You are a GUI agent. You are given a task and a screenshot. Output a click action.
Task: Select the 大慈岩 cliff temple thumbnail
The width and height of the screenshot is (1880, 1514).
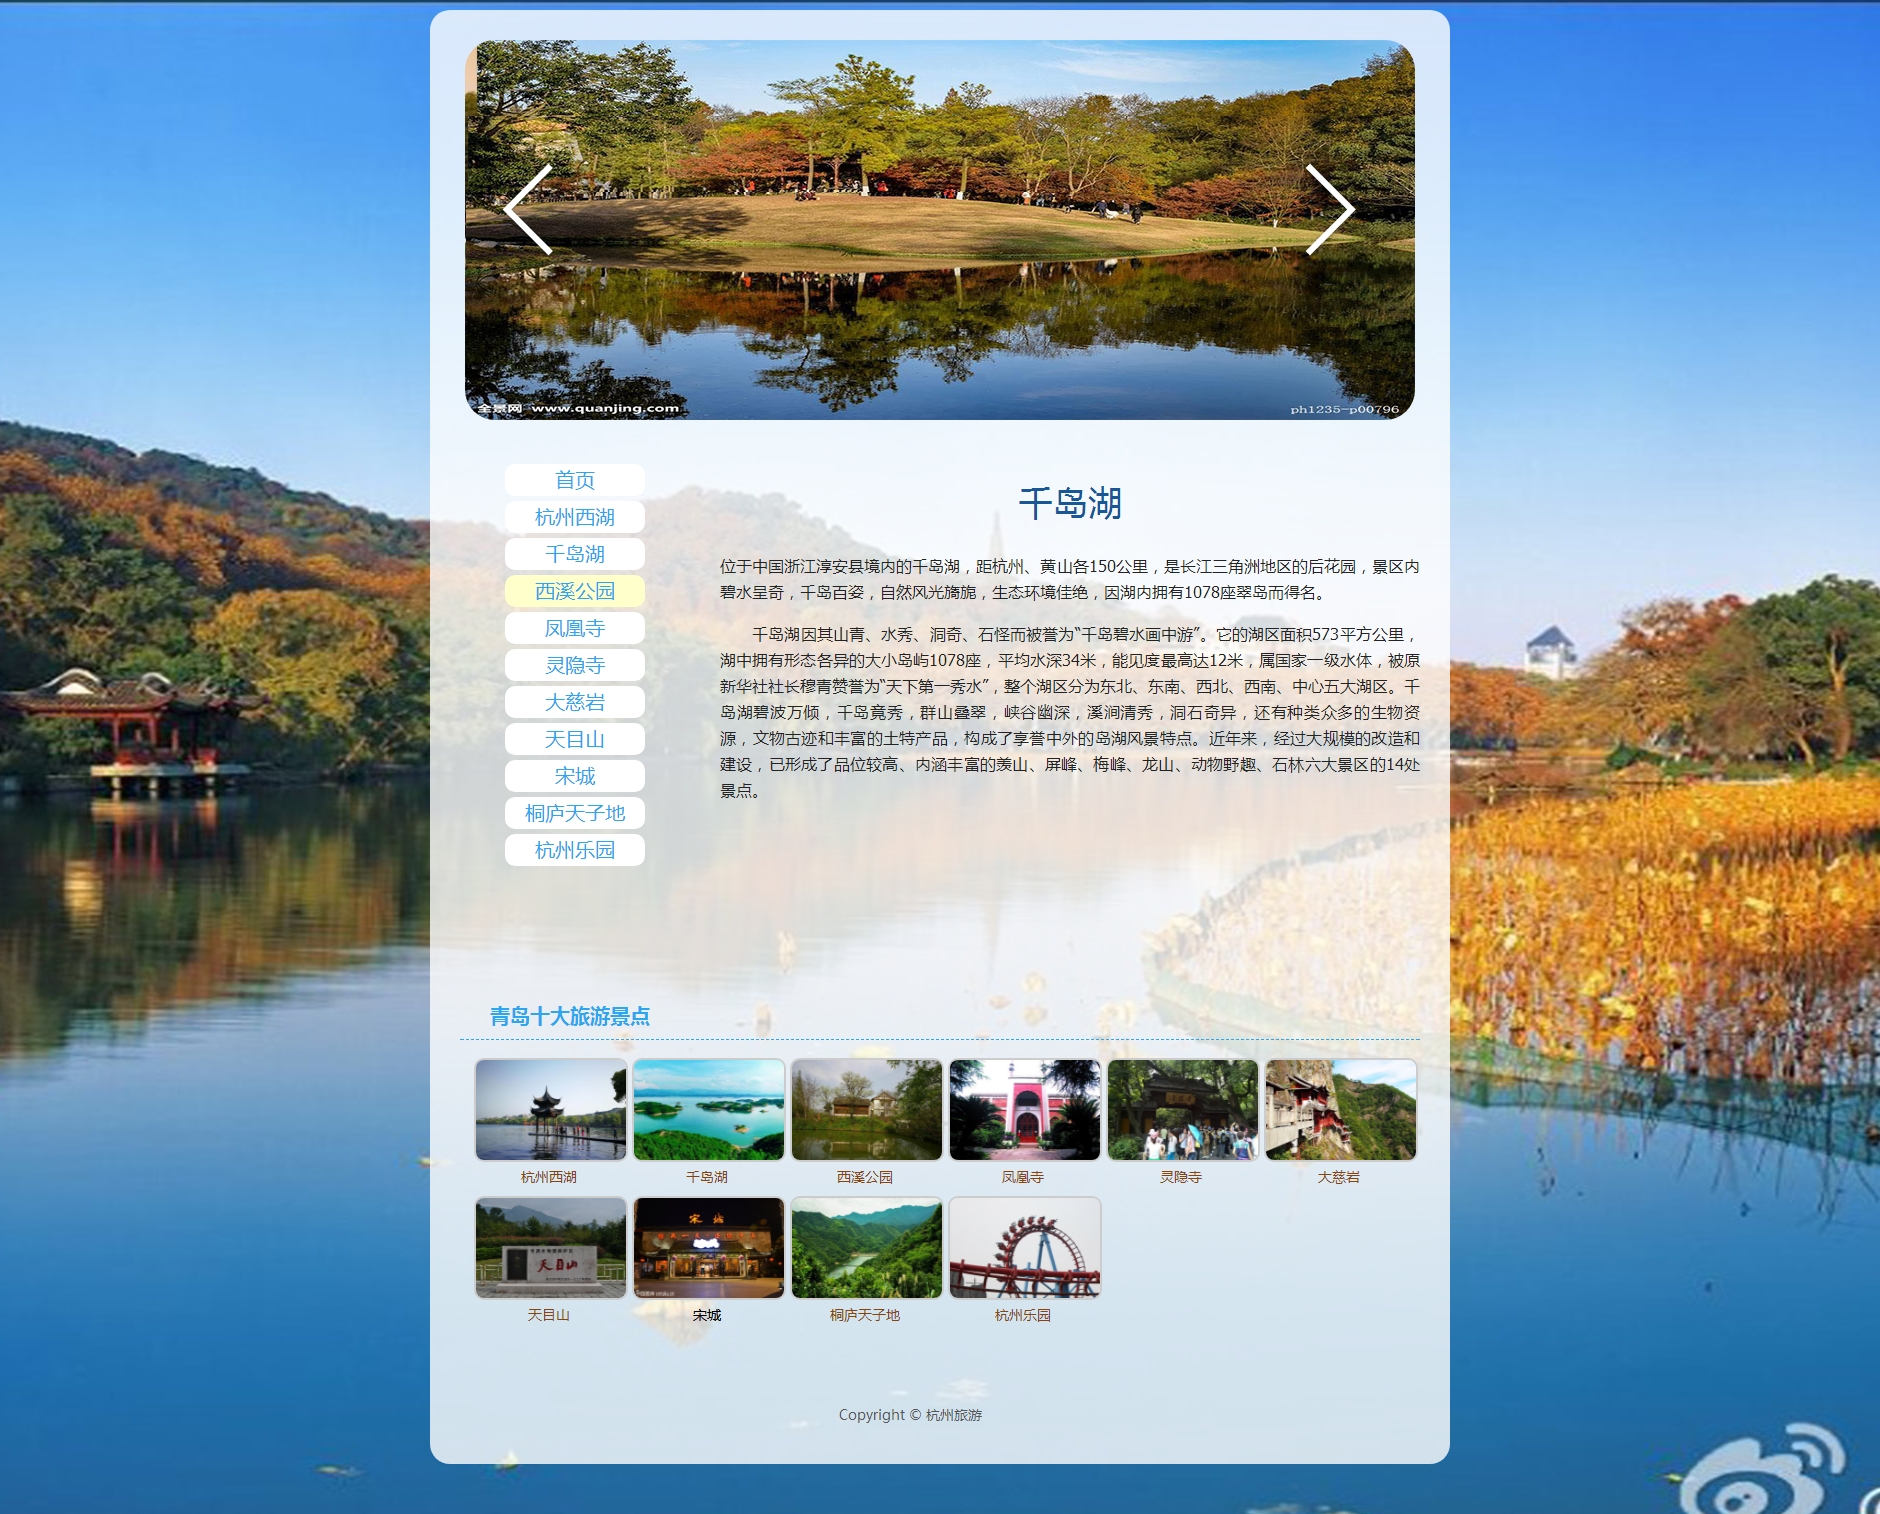coord(1340,1110)
